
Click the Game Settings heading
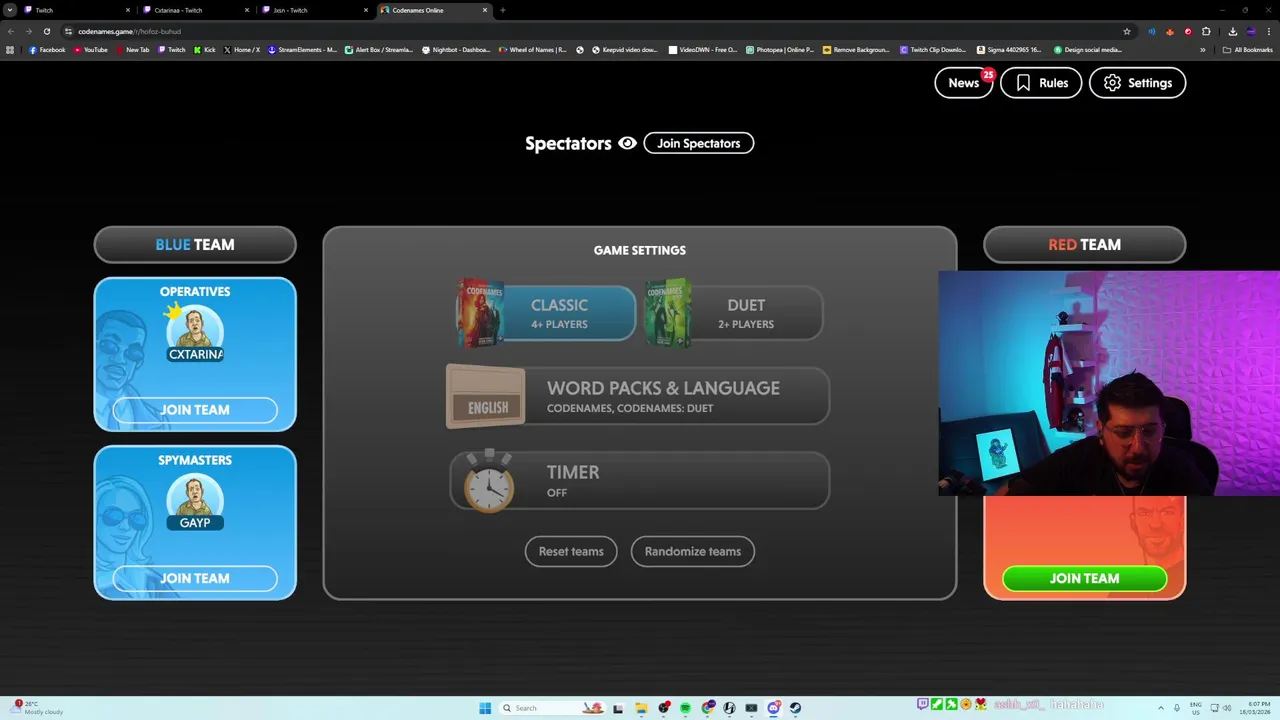pyautogui.click(x=640, y=250)
